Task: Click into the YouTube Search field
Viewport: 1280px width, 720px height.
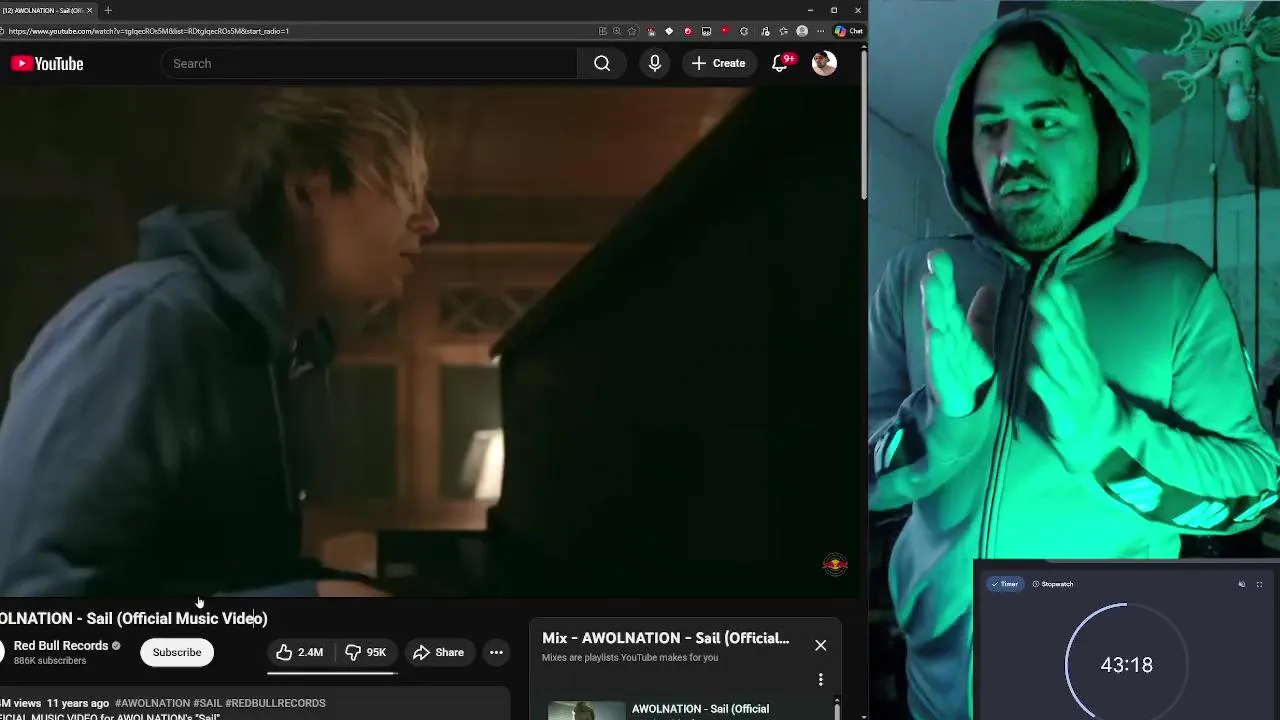Action: 370,63
